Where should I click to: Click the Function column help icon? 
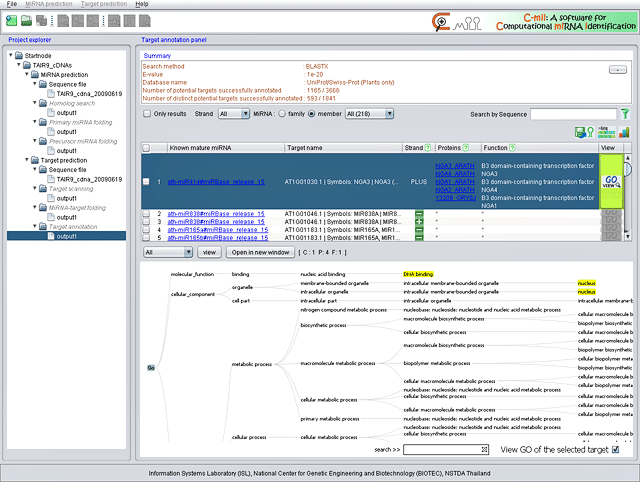point(512,148)
